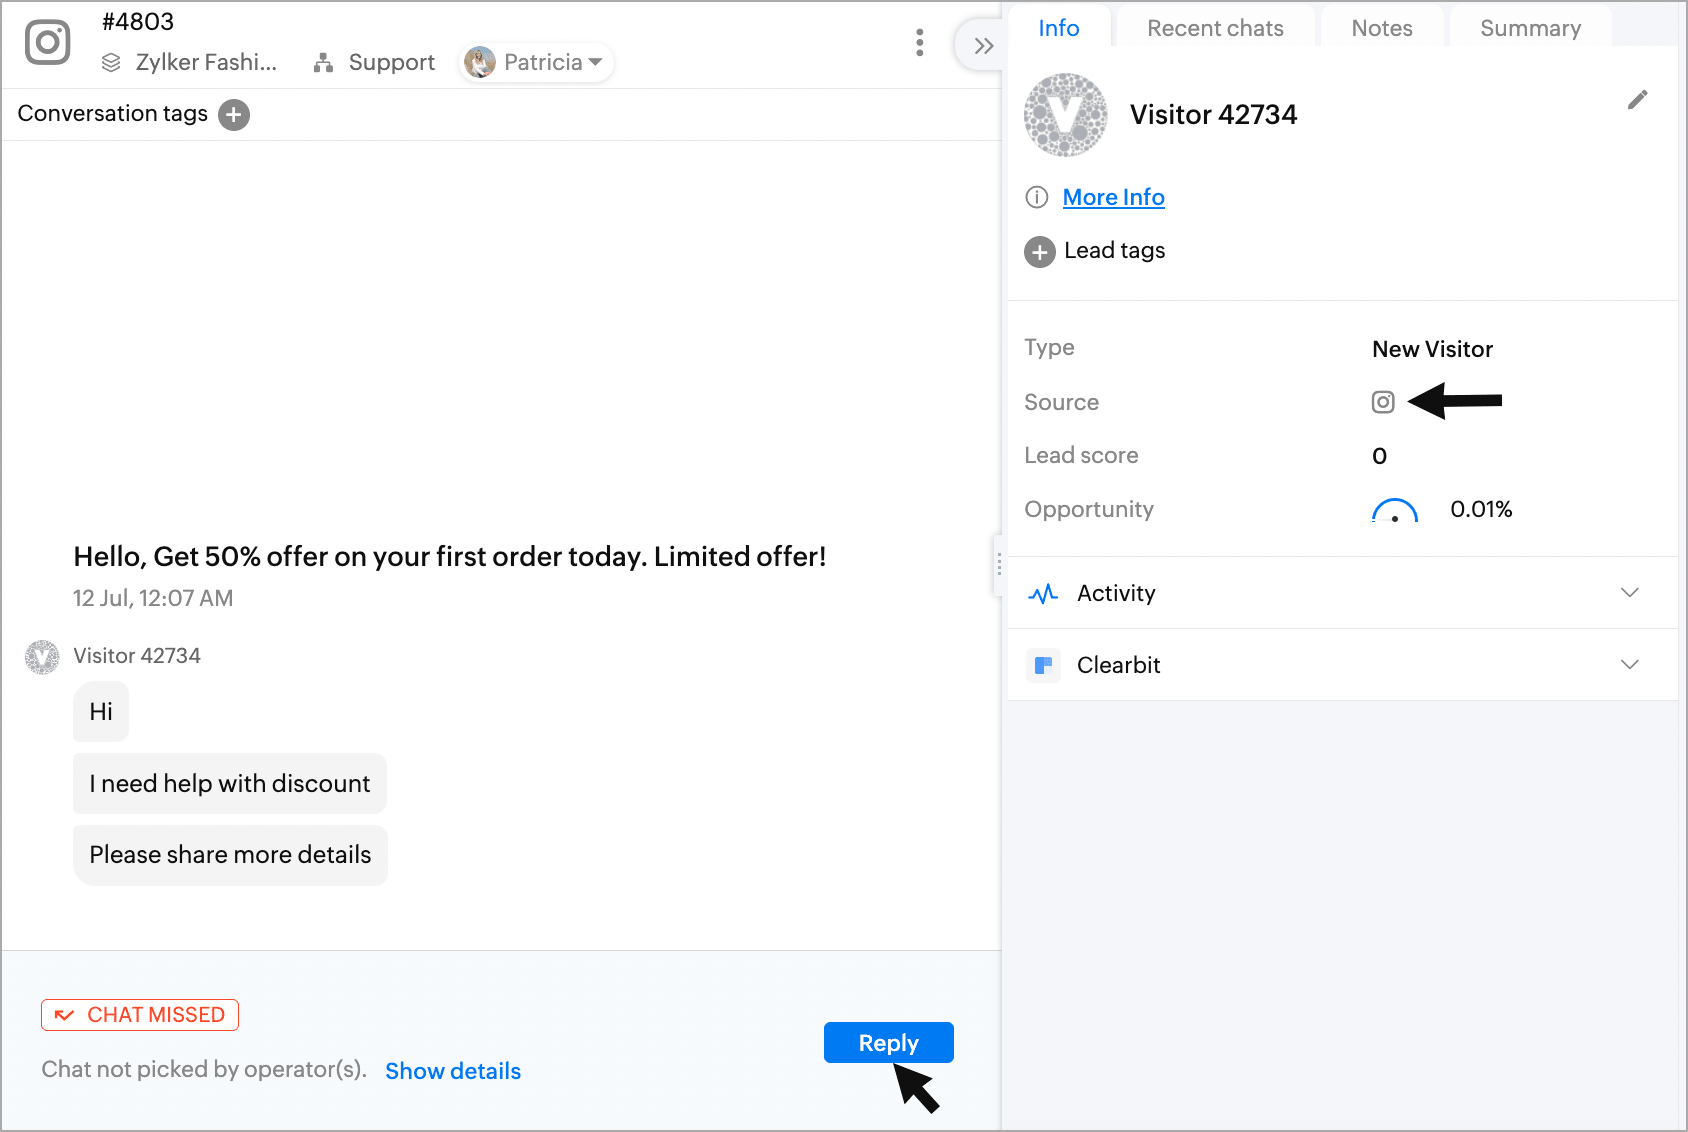Edit visitor details with the pencil icon
The height and width of the screenshot is (1132, 1688).
[x=1637, y=100]
